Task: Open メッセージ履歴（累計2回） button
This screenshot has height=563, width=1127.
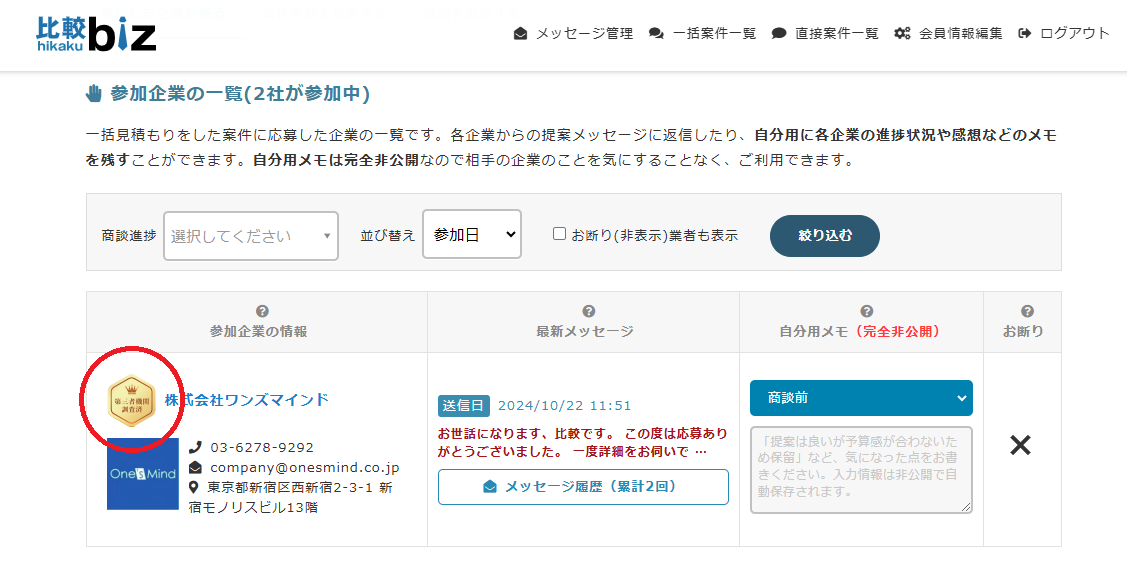Action: click(583, 487)
